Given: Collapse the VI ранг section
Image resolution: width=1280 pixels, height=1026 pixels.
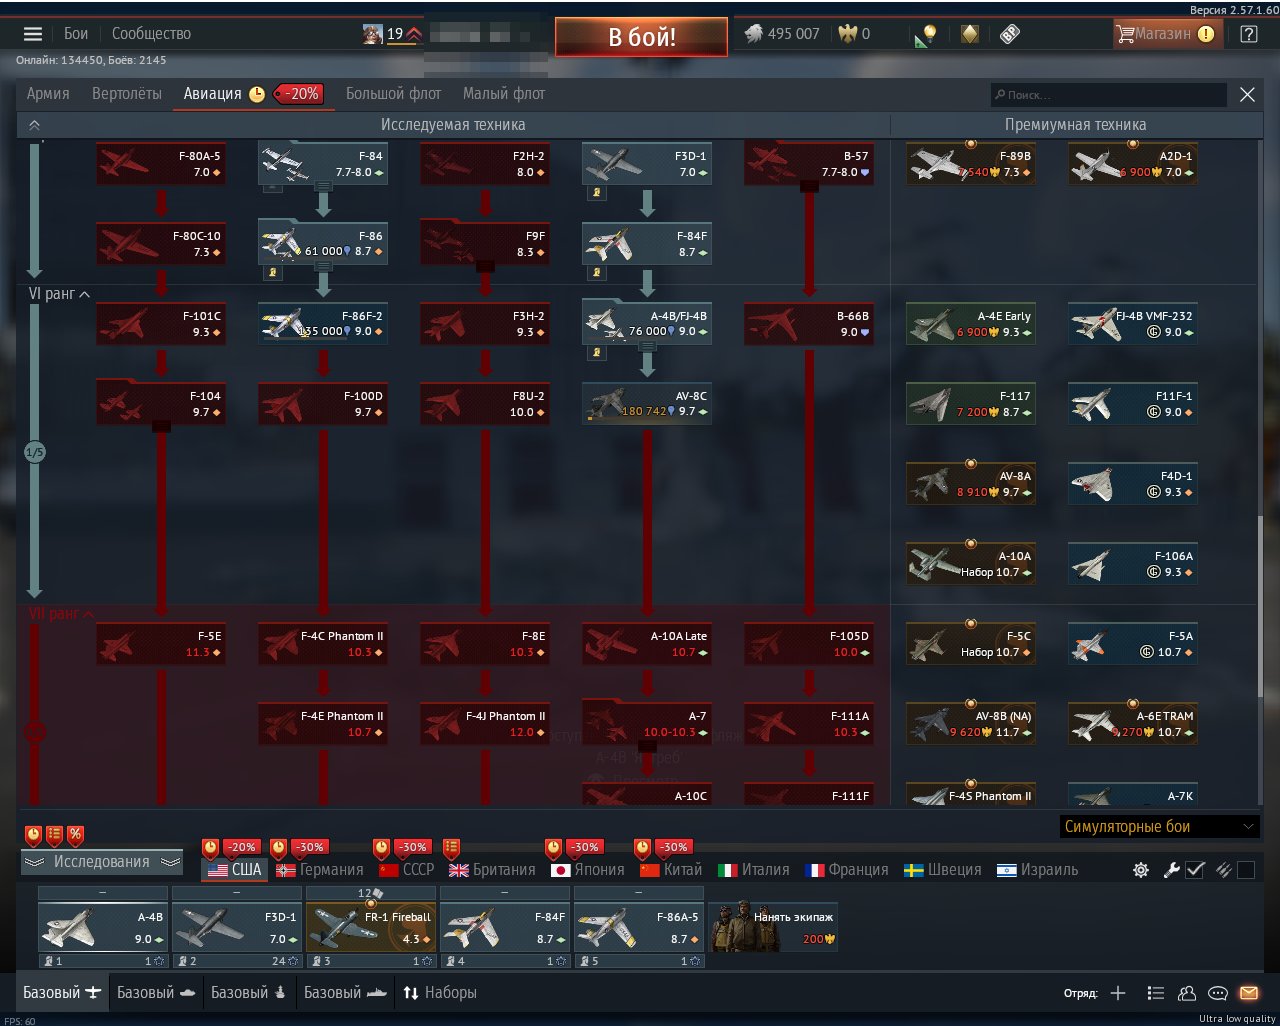Looking at the screenshot, I should pyautogui.click(x=59, y=294).
